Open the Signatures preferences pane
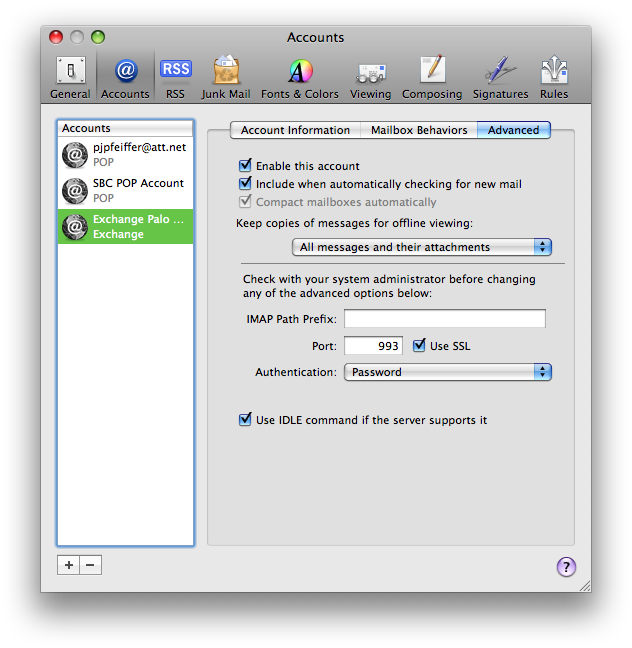Screen dimensions: 632x648 [x=500, y=78]
